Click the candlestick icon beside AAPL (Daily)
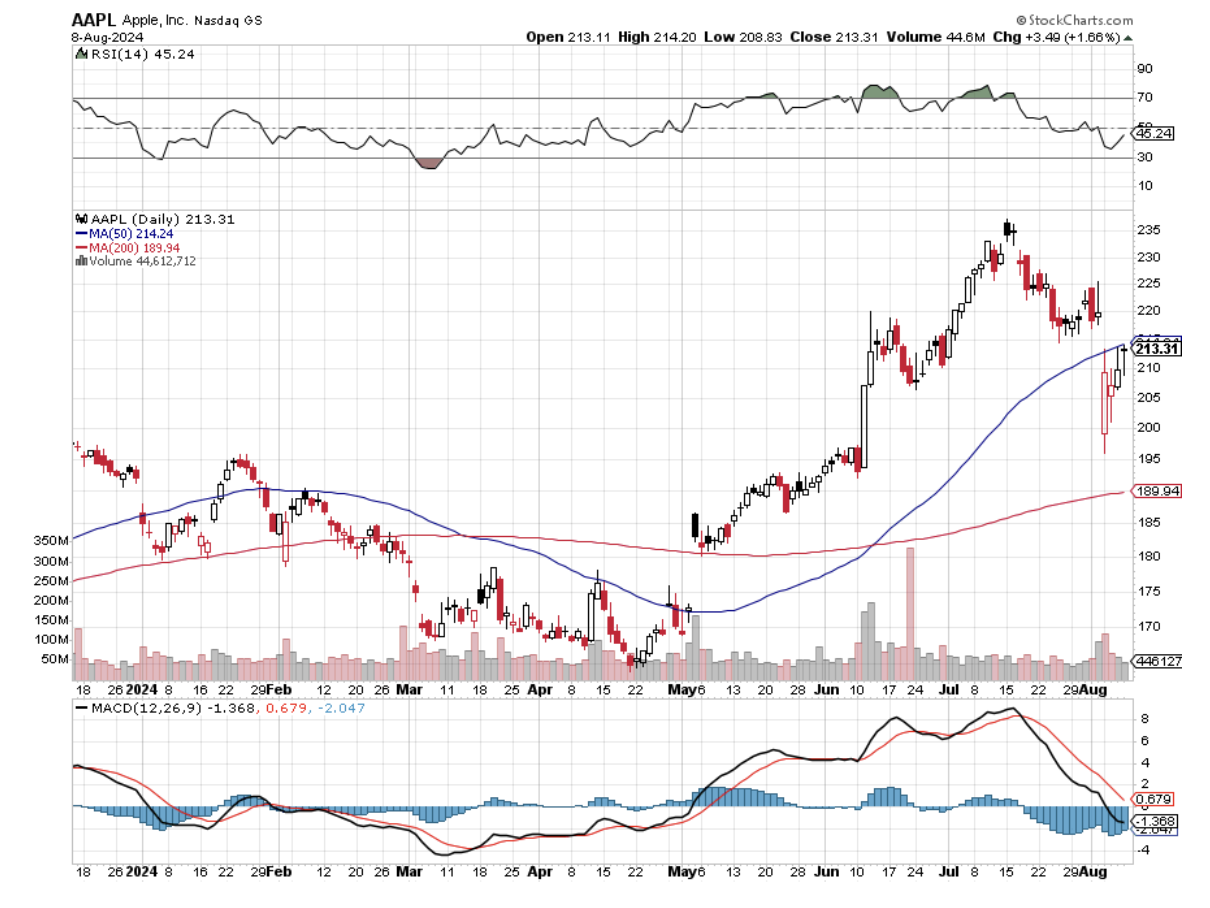Image resolution: width=1210 pixels, height=908 pixels. pos(81,219)
